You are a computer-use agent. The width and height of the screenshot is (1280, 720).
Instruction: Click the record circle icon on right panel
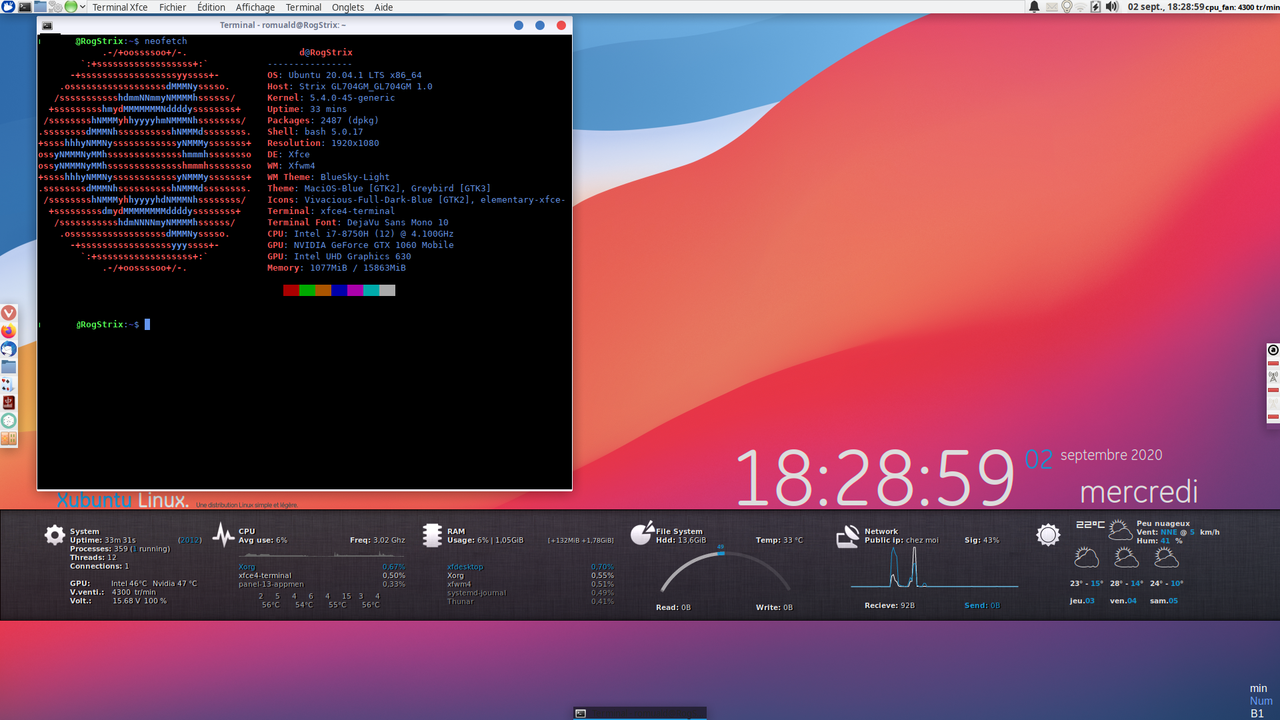pos(1273,350)
